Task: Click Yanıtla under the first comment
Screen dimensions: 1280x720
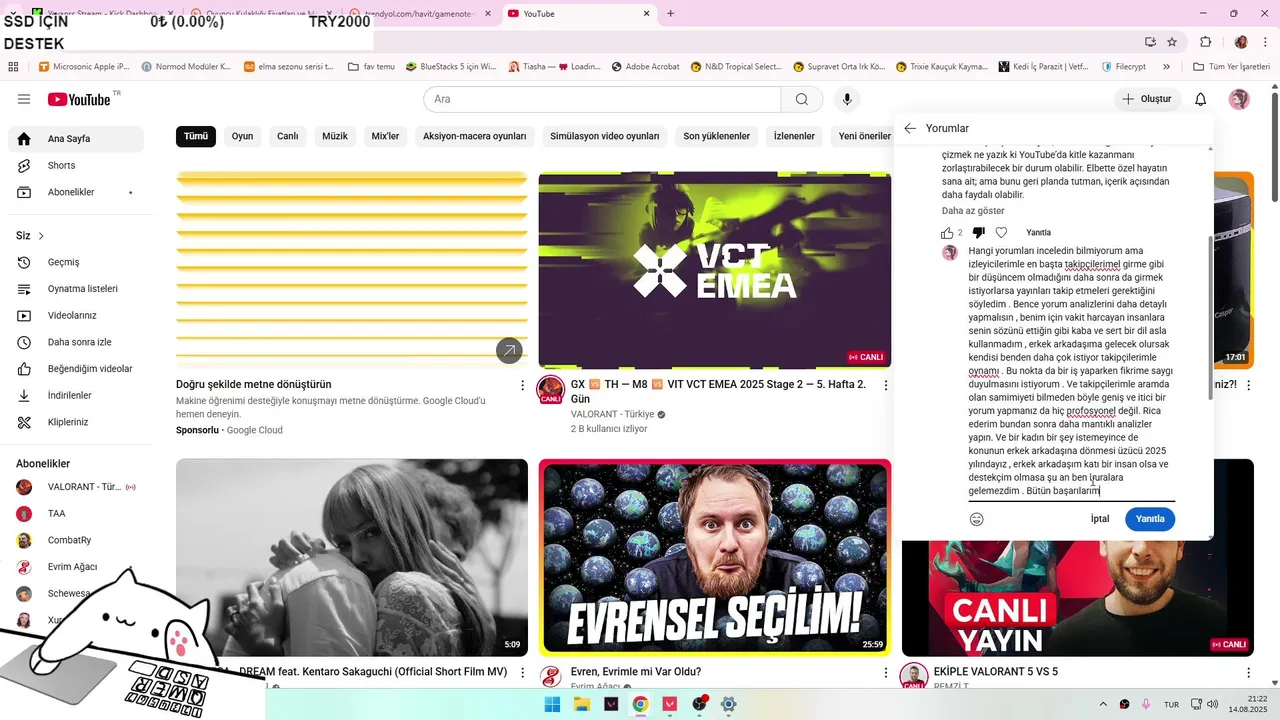Action: tap(1038, 233)
